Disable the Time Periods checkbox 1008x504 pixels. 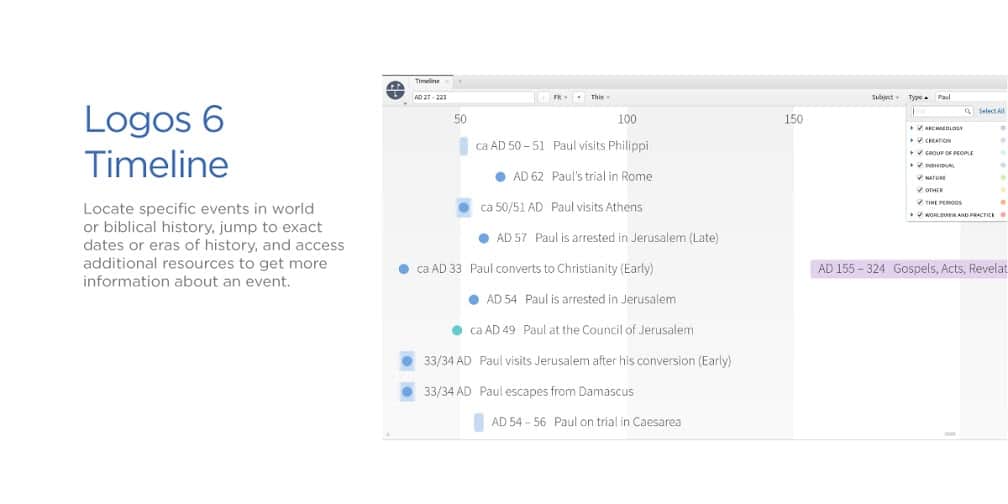(920, 203)
